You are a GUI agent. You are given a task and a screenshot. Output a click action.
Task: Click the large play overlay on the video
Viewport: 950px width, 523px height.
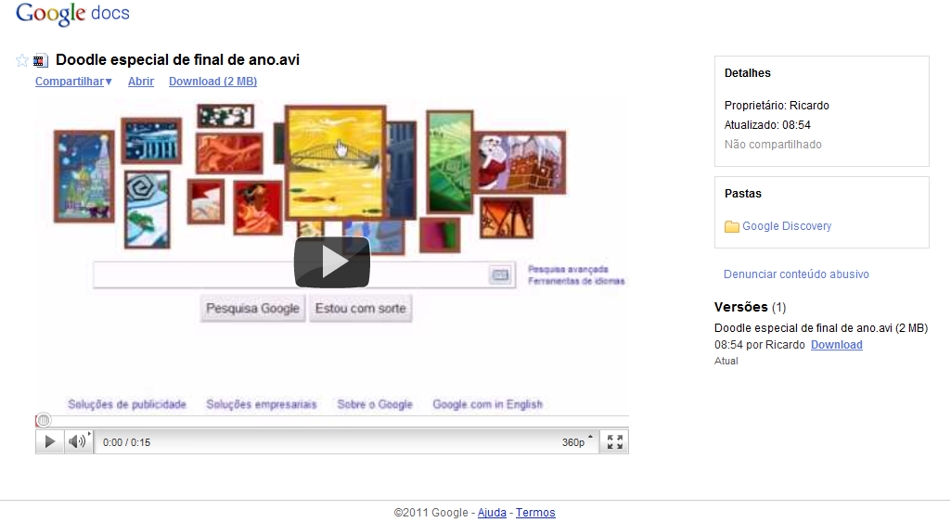pyautogui.click(x=332, y=262)
